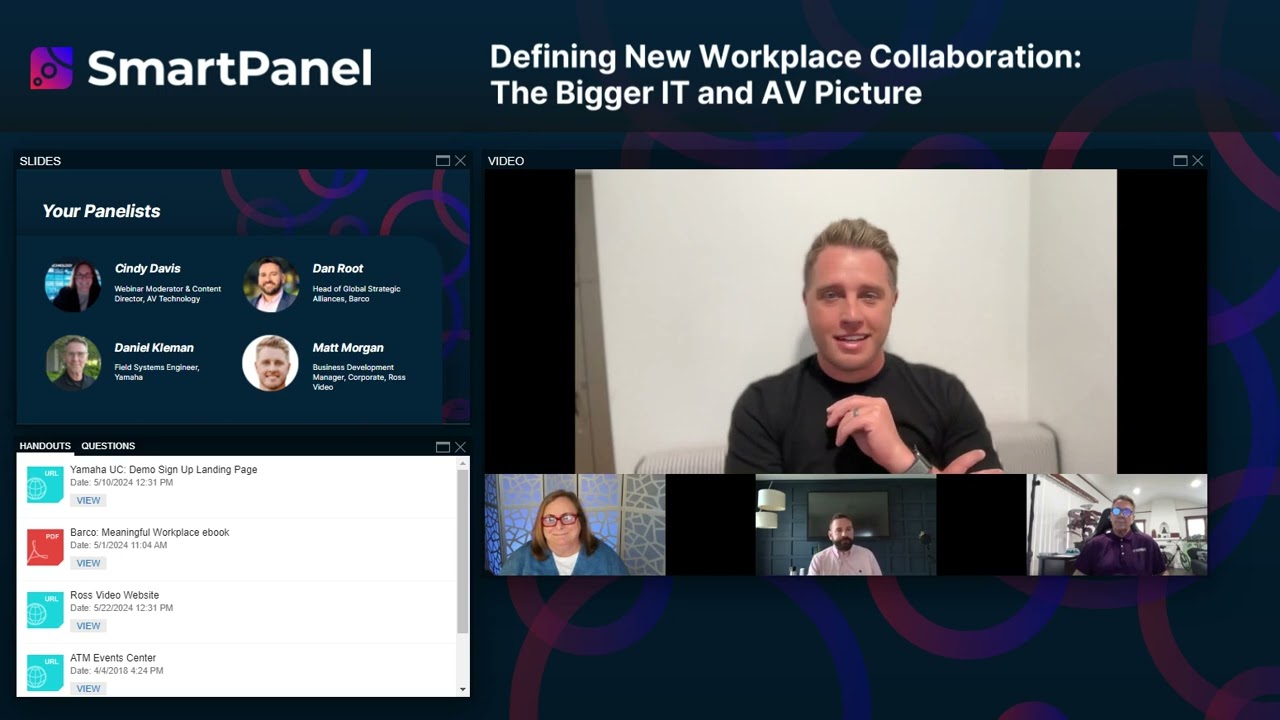Viewport: 1280px width, 720px height.
Task: Click the ATM Events Center URL icon
Action: [x=45, y=673]
